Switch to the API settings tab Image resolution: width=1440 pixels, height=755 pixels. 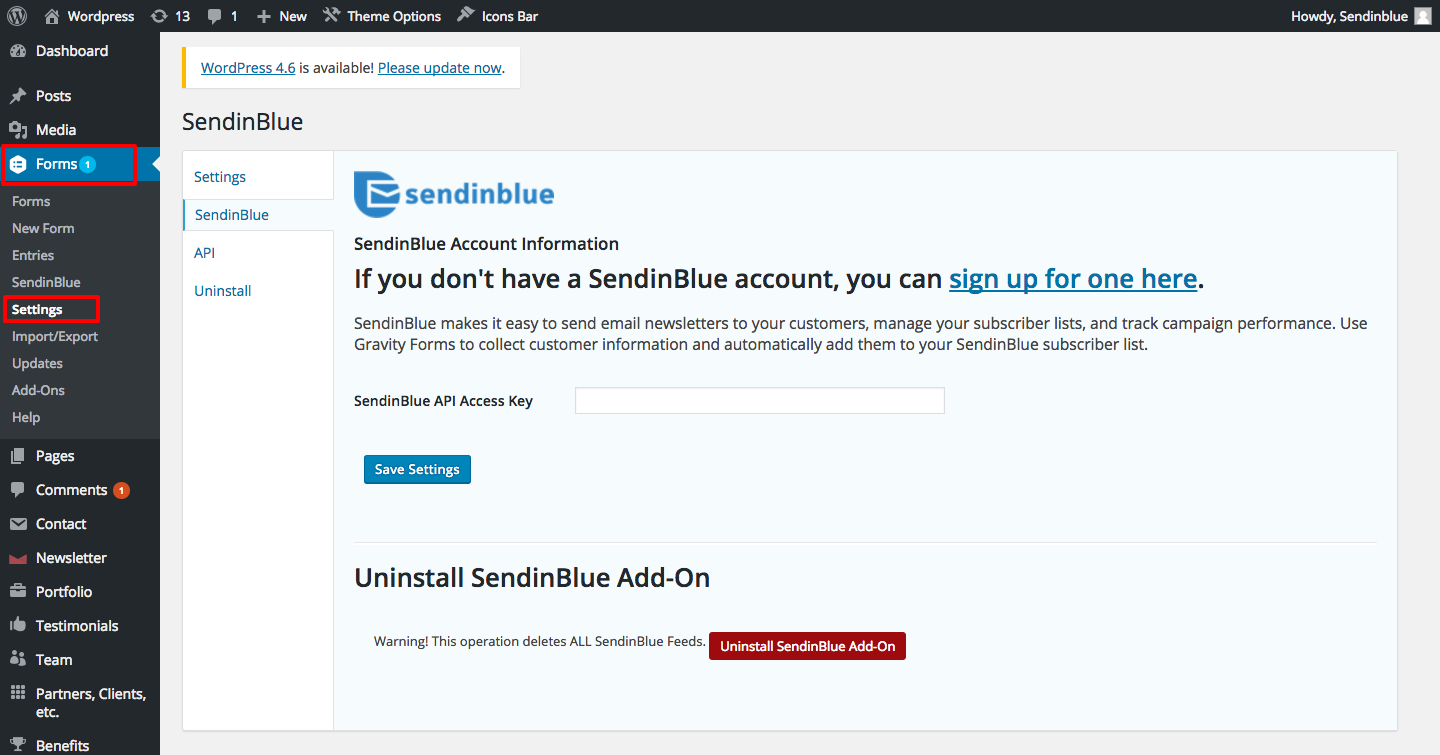[205, 253]
